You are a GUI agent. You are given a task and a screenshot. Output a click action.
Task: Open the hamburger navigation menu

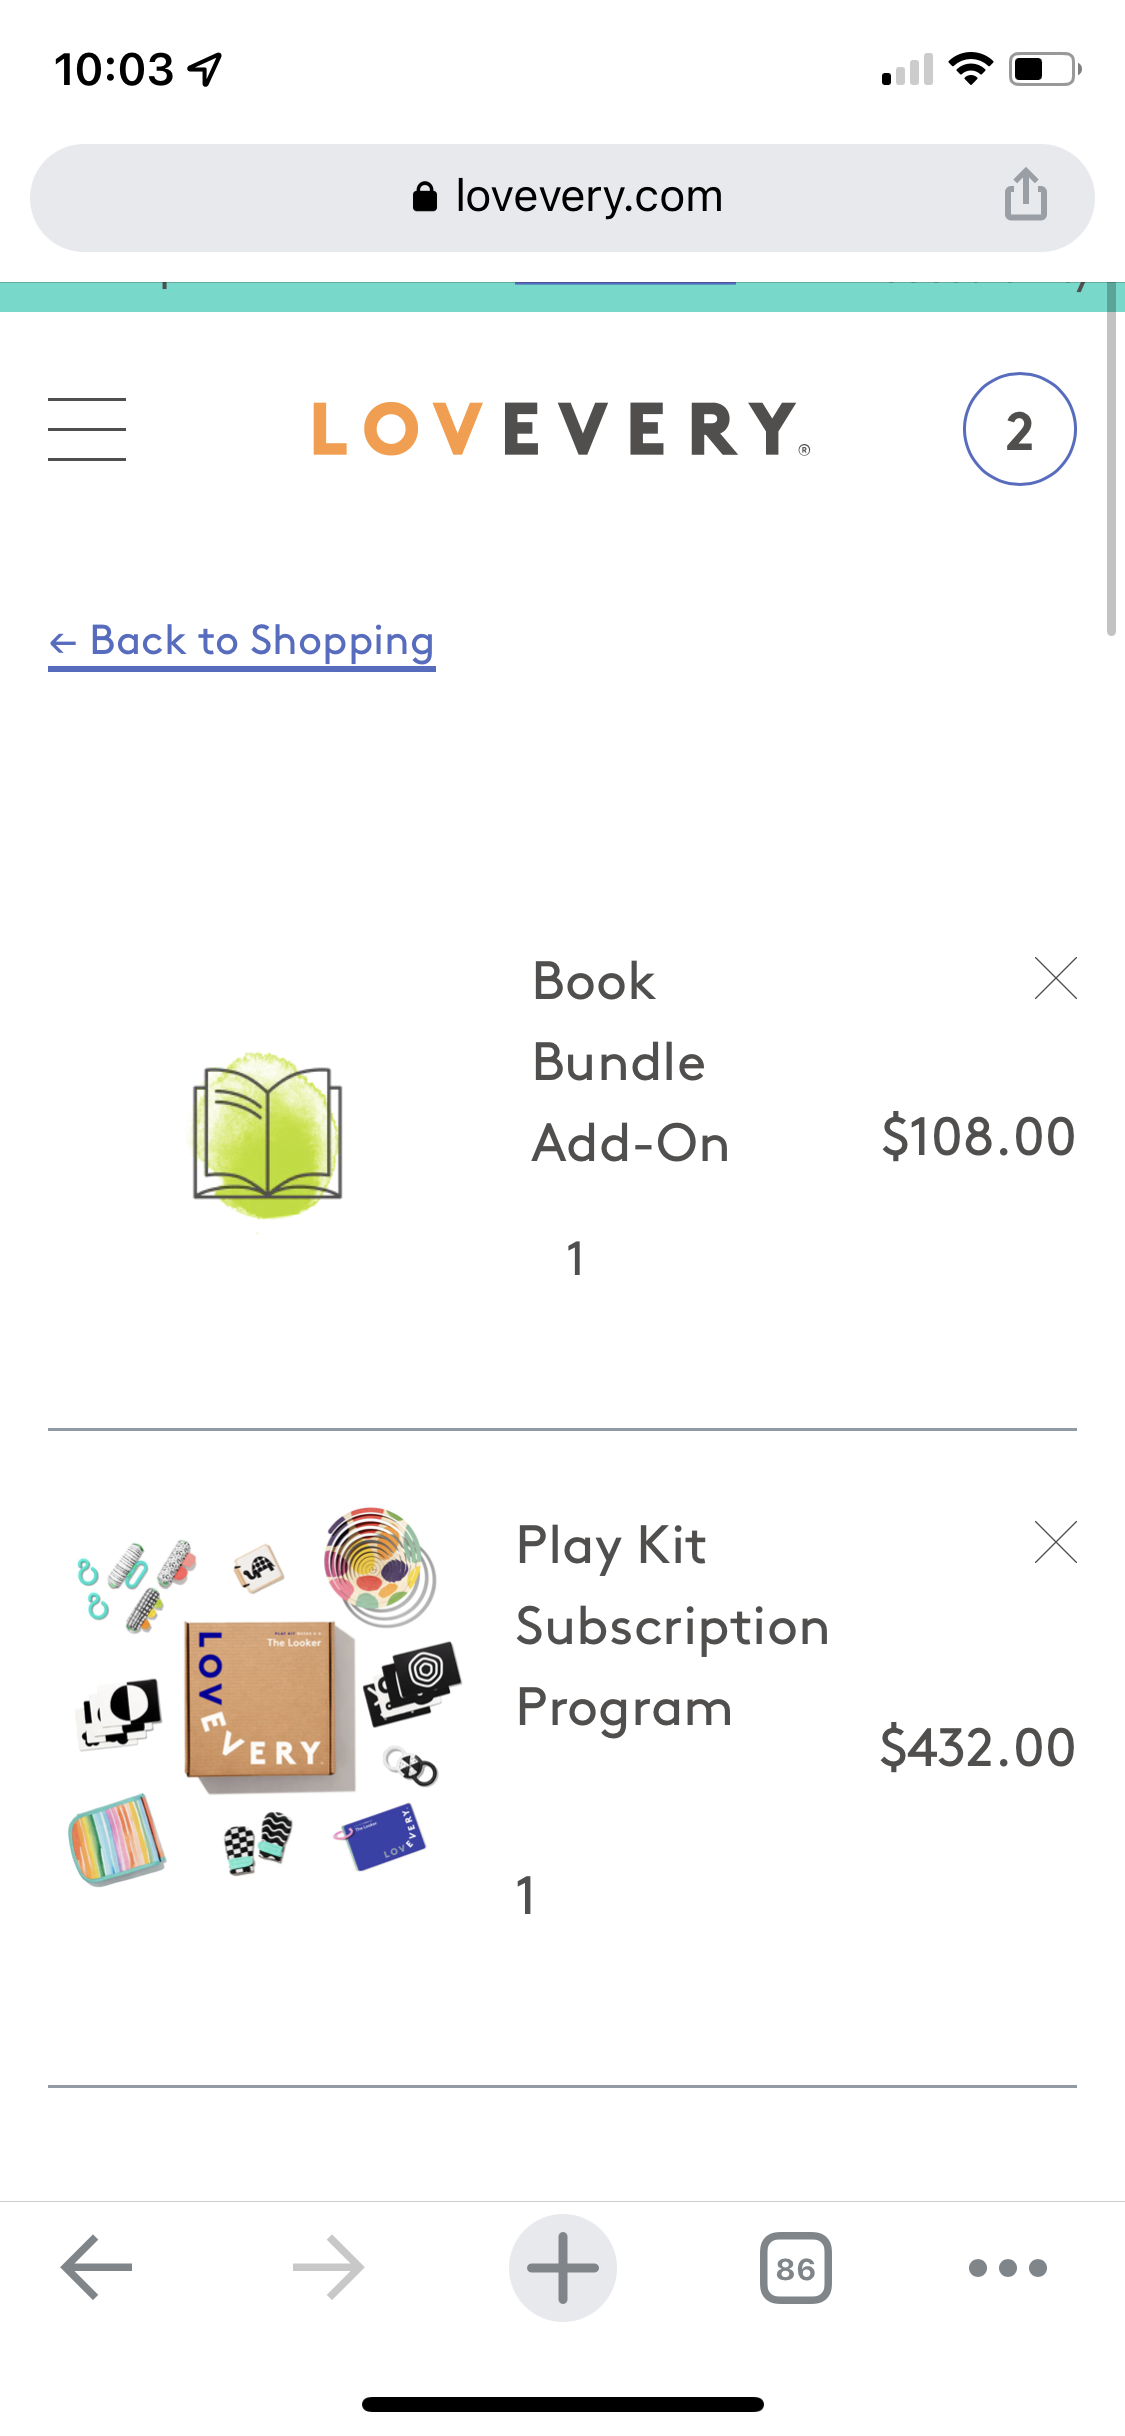click(87, 429)
